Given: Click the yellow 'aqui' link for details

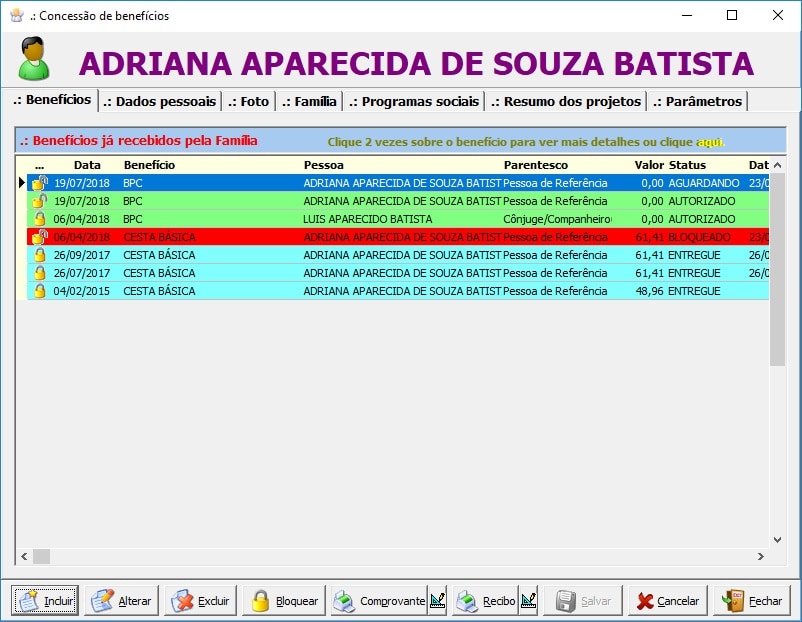Looking at the screenshot, I should click(x=710, y=142).
